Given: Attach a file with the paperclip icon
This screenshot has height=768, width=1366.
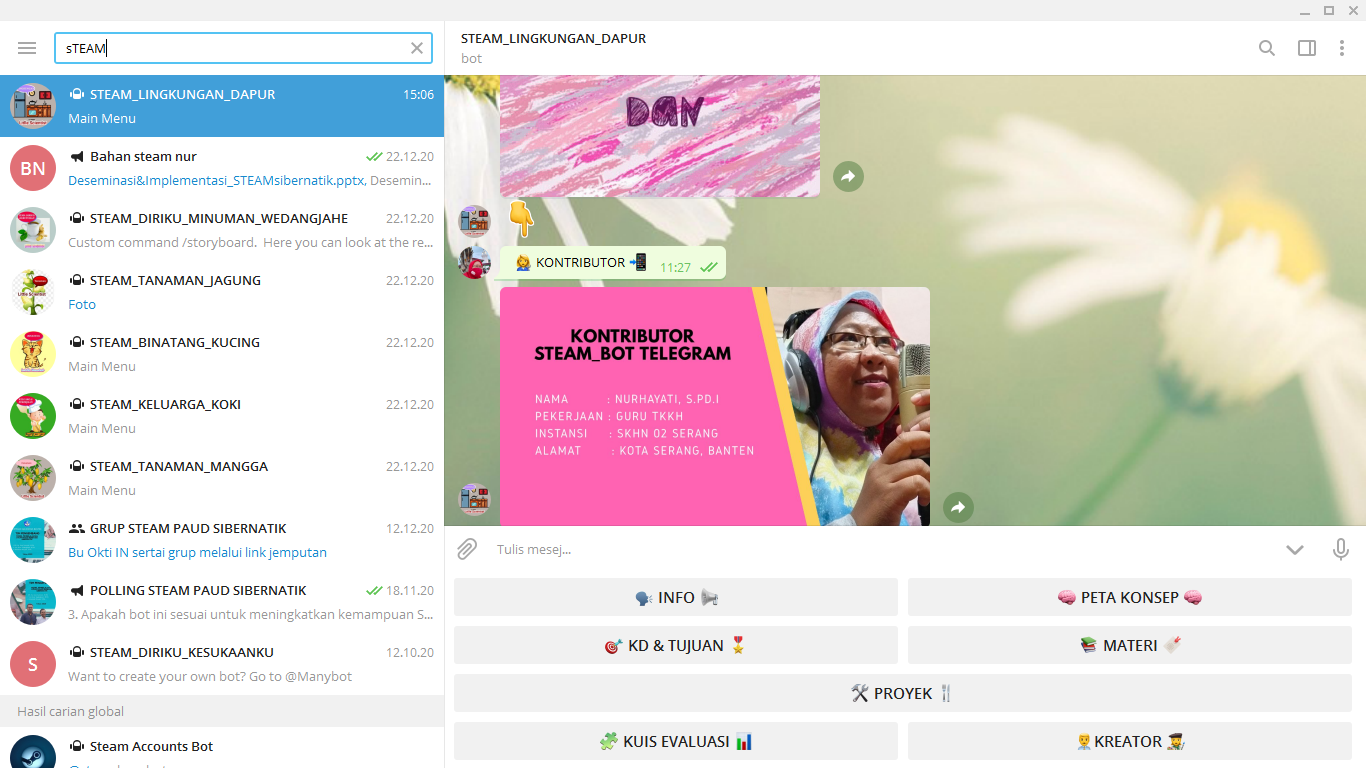Looking at the screenshot, I should [x=467, y=549].
